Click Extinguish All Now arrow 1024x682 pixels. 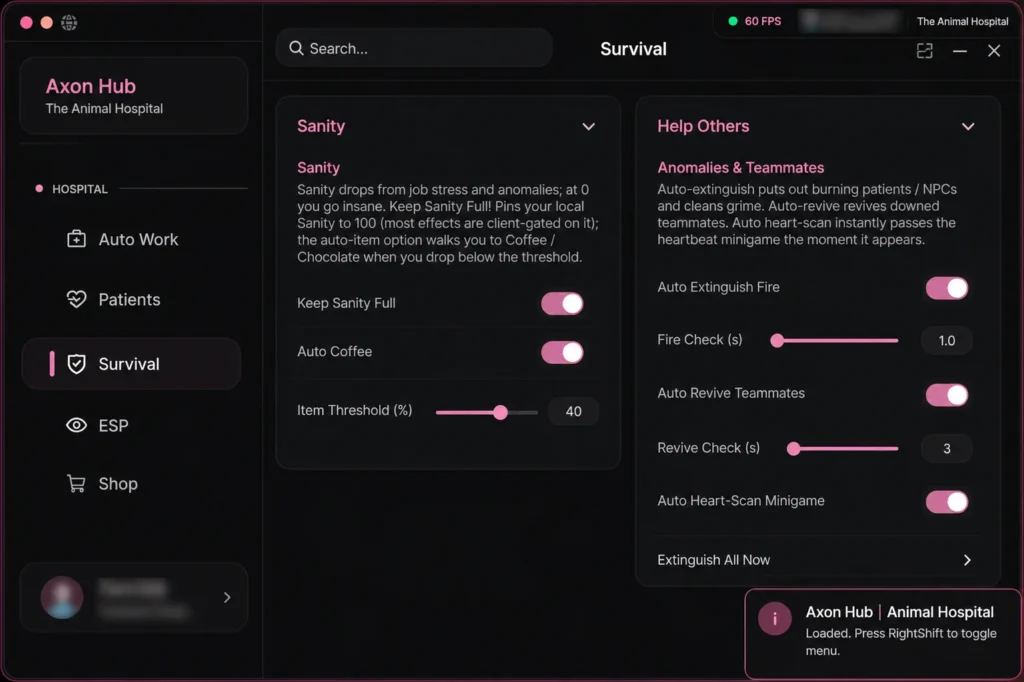click(967, 560)
